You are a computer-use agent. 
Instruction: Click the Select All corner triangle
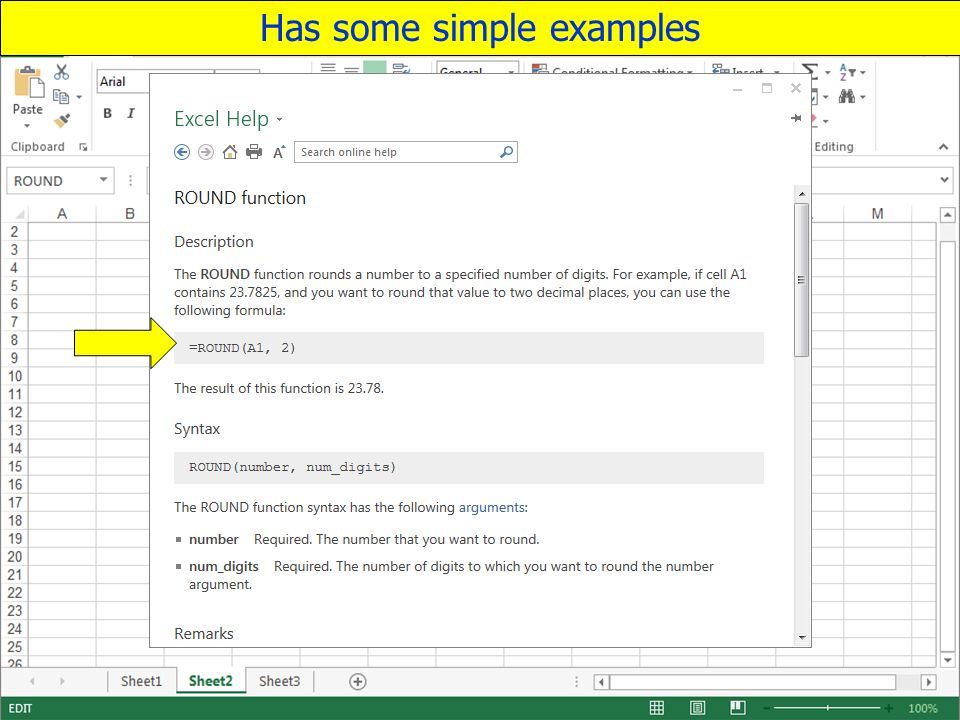[x=19, y=214]
